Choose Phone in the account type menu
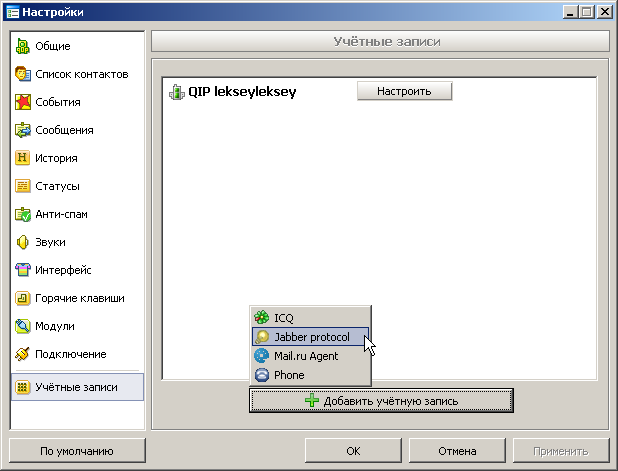The image size is (618, 471). point(289,375)
